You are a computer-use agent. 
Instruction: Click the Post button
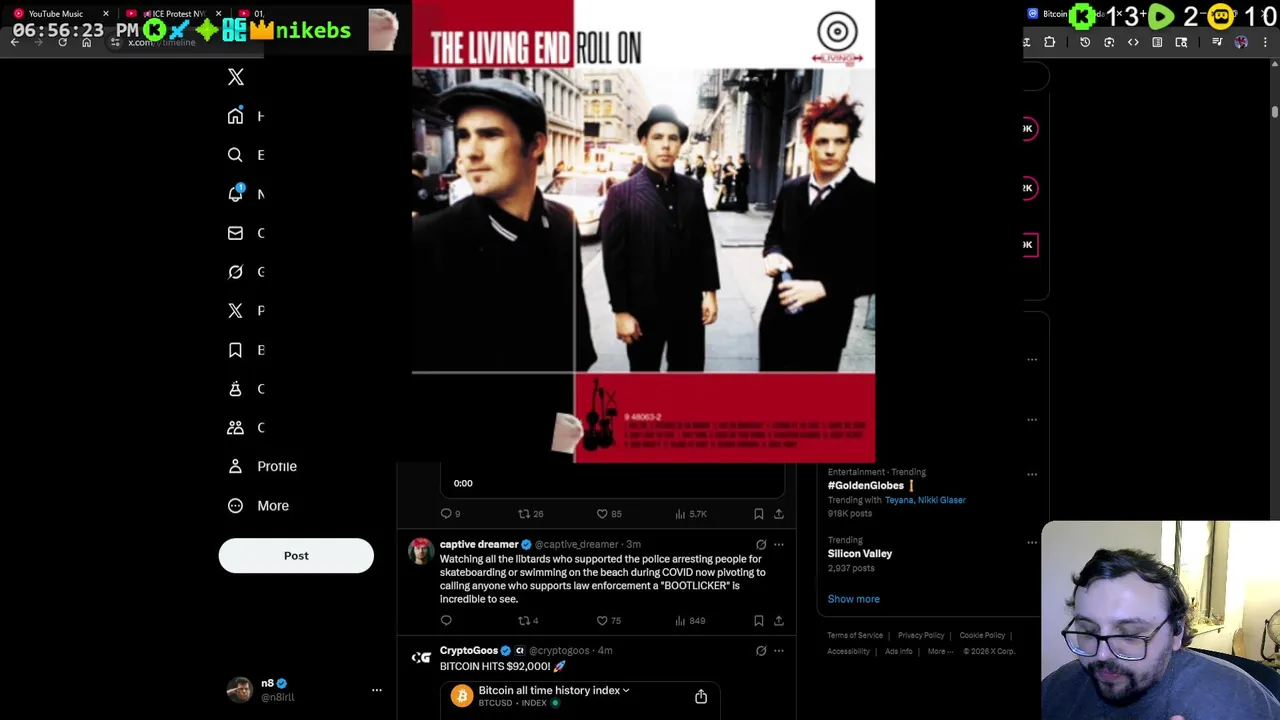296,556
